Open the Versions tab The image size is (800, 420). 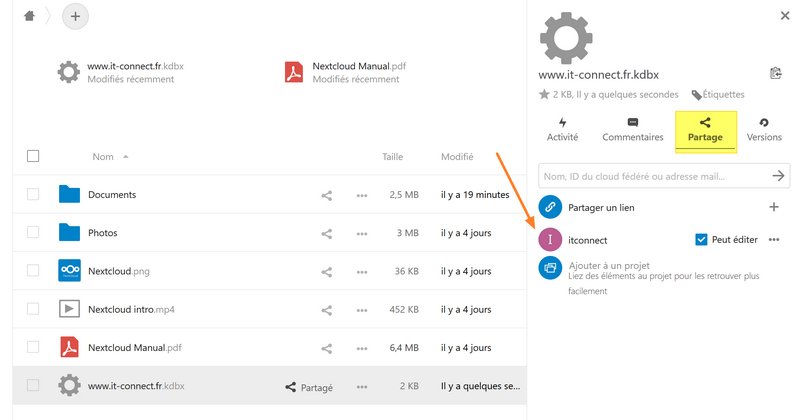click(x=764, y=129)
